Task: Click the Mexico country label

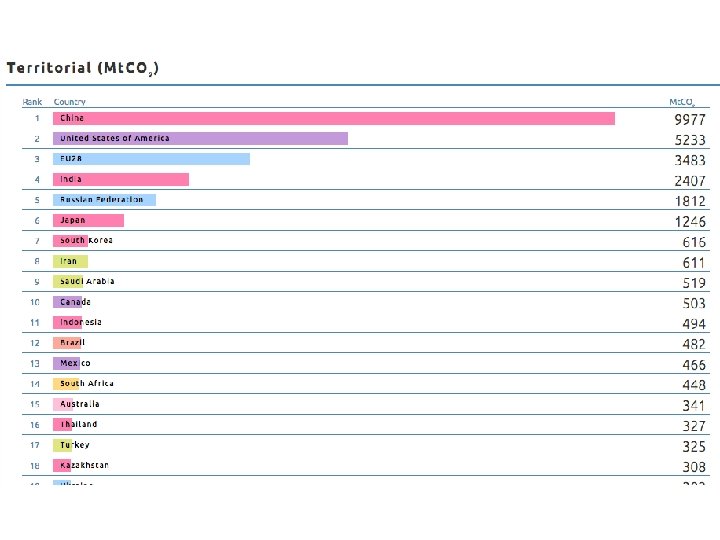Action: (75, 363)
